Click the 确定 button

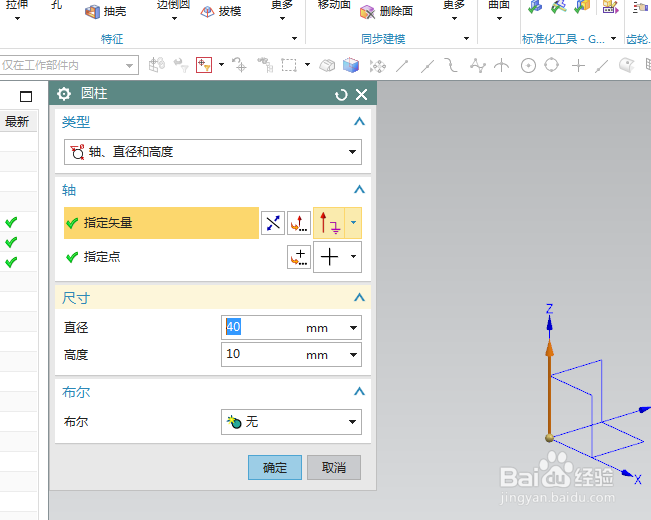coord(275,468)
